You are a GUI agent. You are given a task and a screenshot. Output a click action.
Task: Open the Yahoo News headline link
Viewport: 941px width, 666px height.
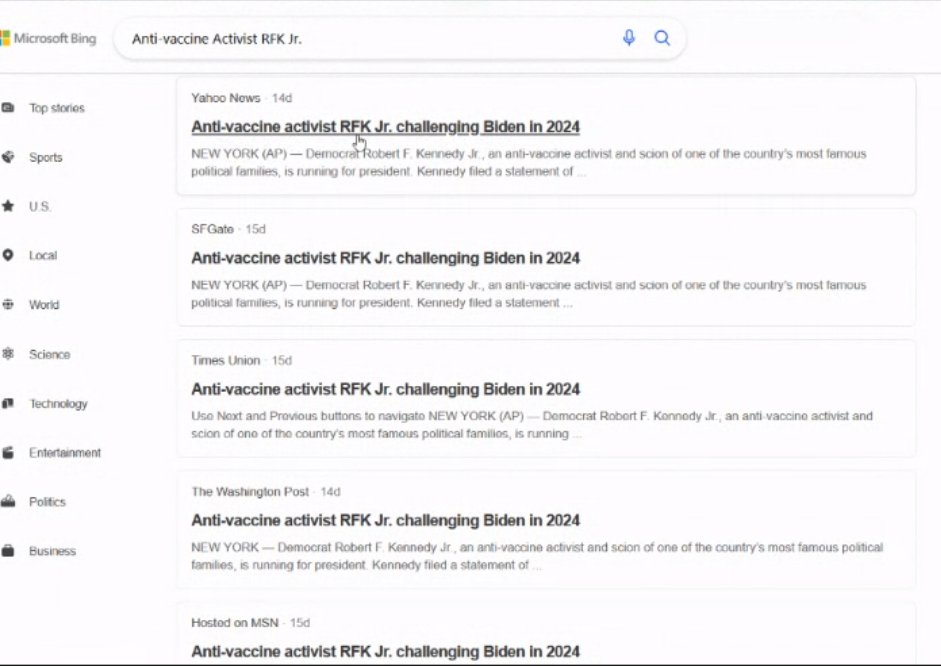[x=385, y=127]
